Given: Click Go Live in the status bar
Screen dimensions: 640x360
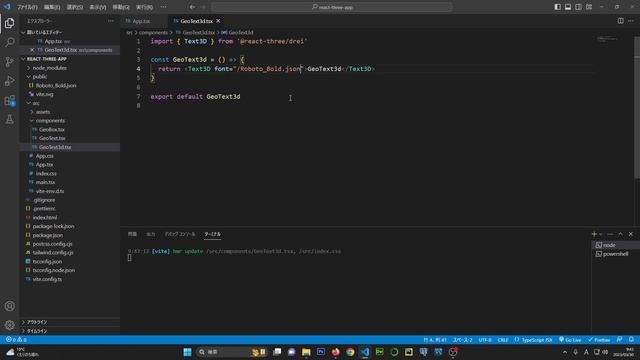Looking at the screenshot, I should click(x=570, y=340).
